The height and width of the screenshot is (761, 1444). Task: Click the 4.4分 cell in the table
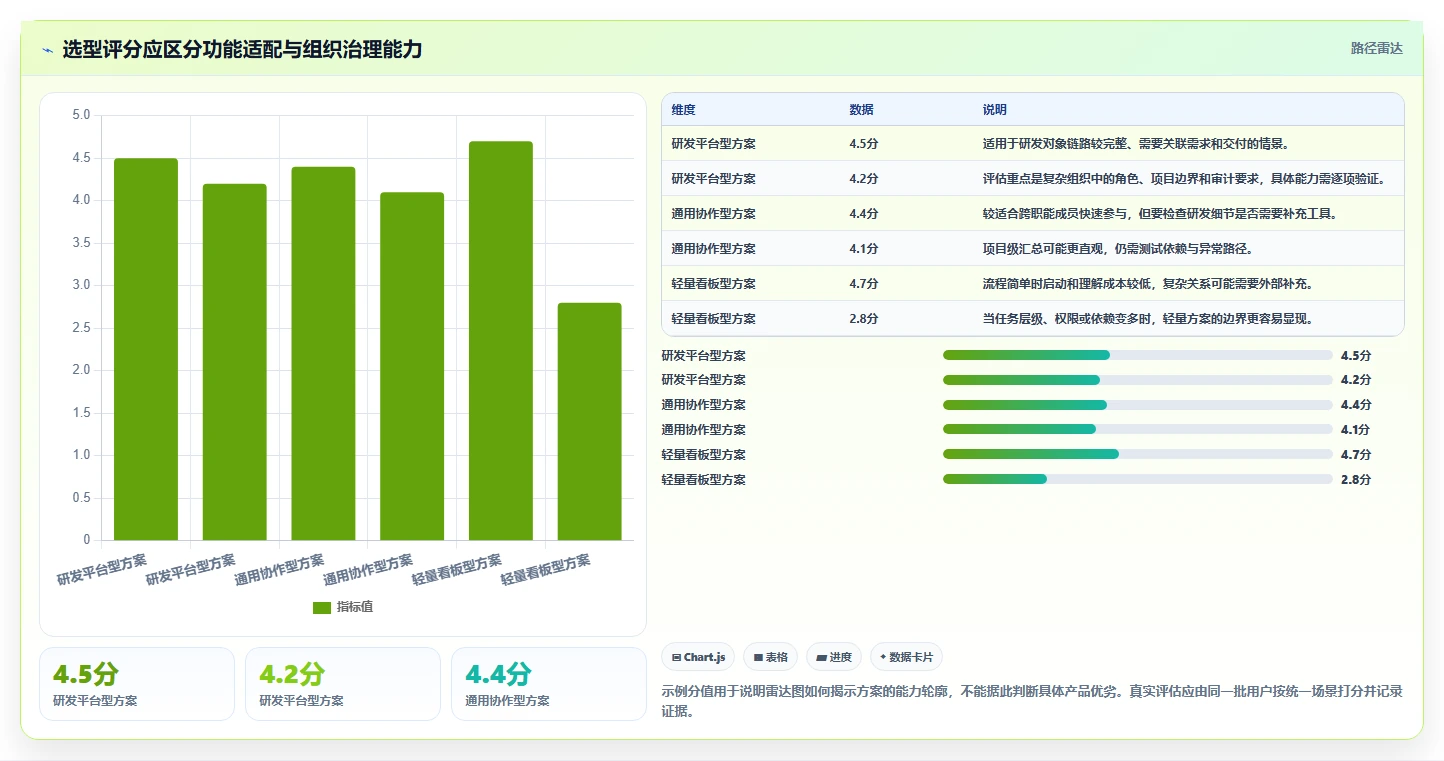click(x=864, y=214)
